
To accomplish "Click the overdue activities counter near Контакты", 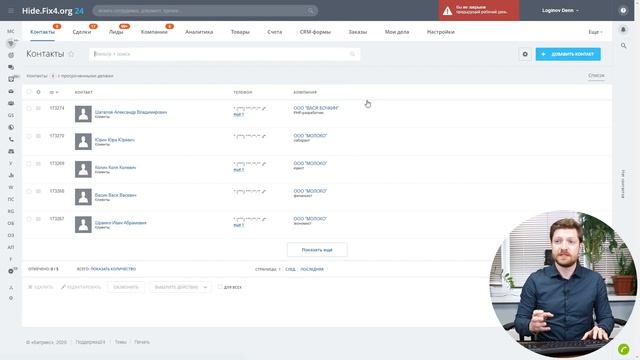I will [x=53, y=76].
